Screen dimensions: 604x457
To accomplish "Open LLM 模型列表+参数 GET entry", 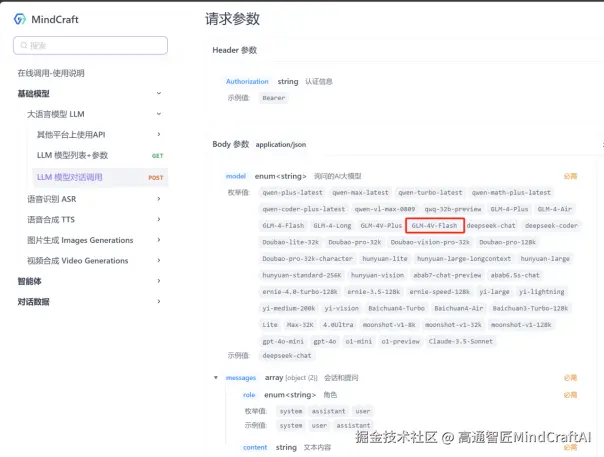I will pyautogui.click(x=100, y=155).
